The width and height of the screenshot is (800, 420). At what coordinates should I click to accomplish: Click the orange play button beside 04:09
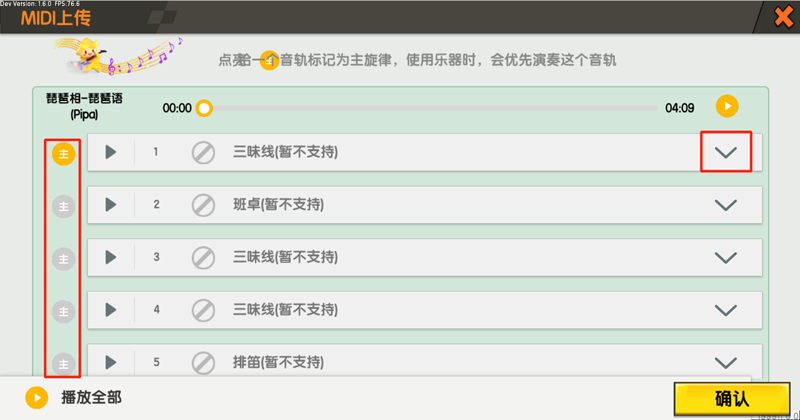pos(727,106)
